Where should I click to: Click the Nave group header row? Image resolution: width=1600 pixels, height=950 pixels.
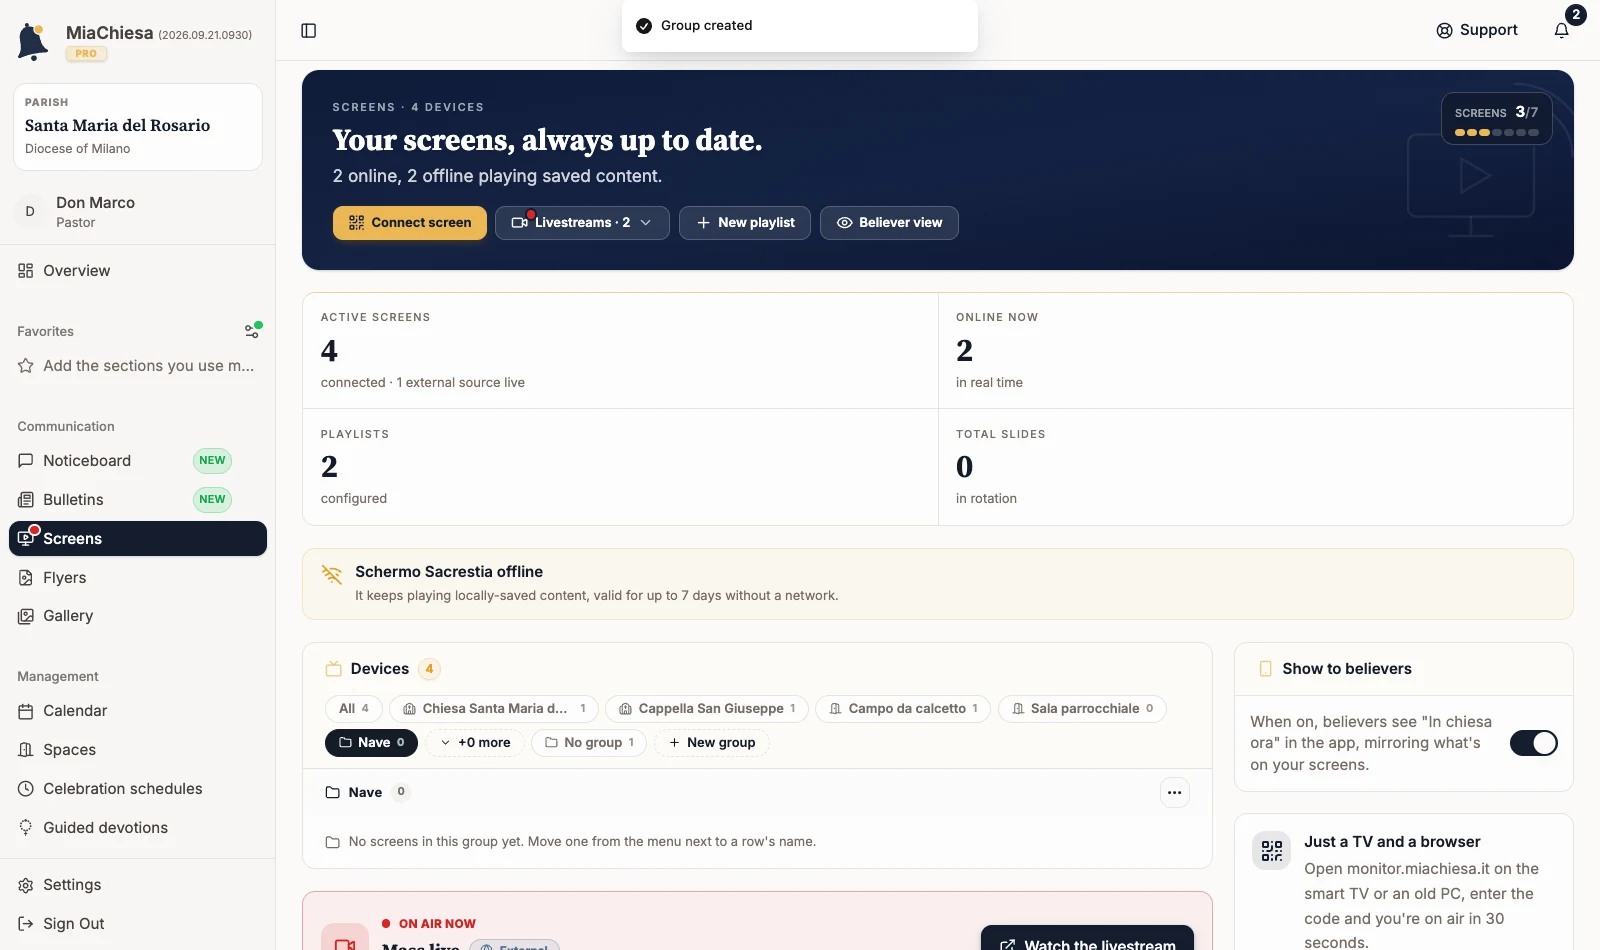[x=757, y=793]
